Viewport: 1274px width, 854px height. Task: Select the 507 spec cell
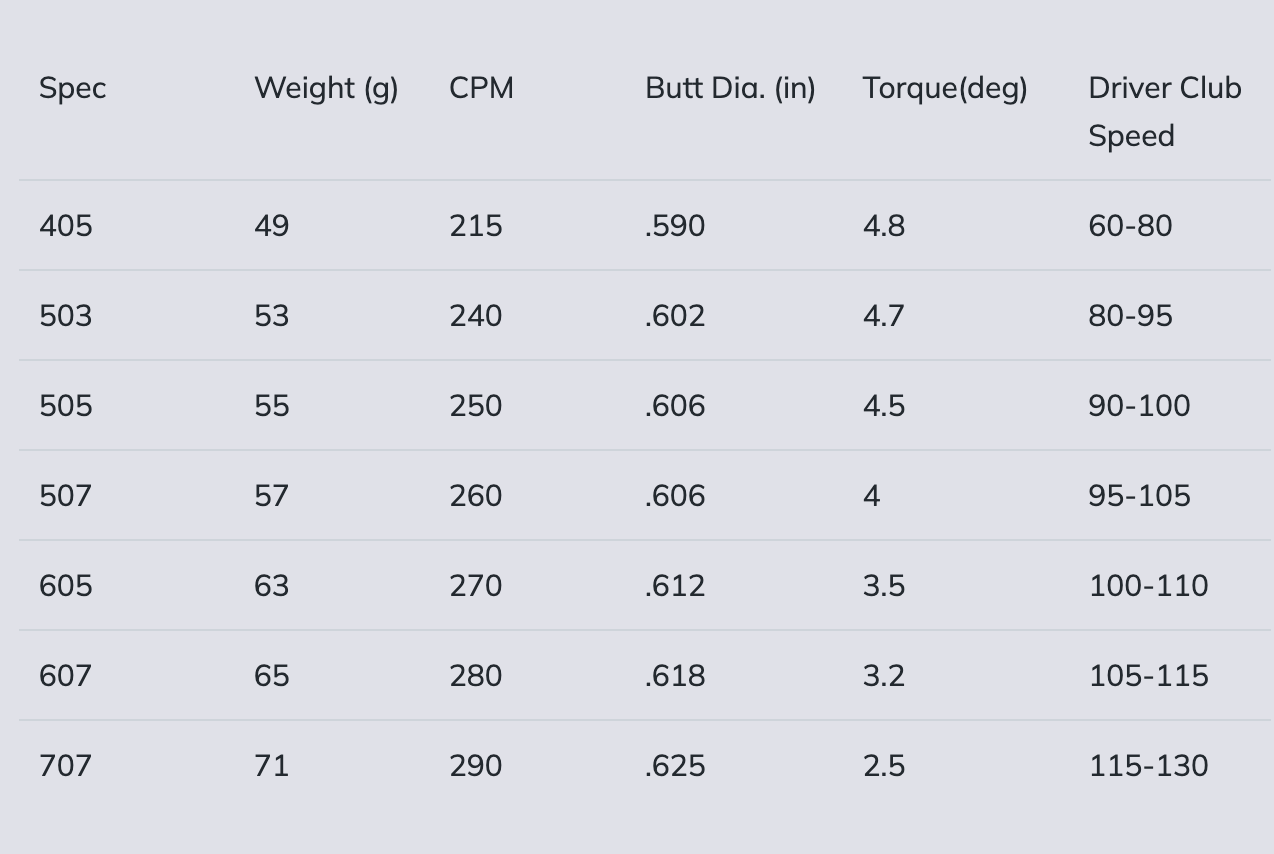coord(65,496)
